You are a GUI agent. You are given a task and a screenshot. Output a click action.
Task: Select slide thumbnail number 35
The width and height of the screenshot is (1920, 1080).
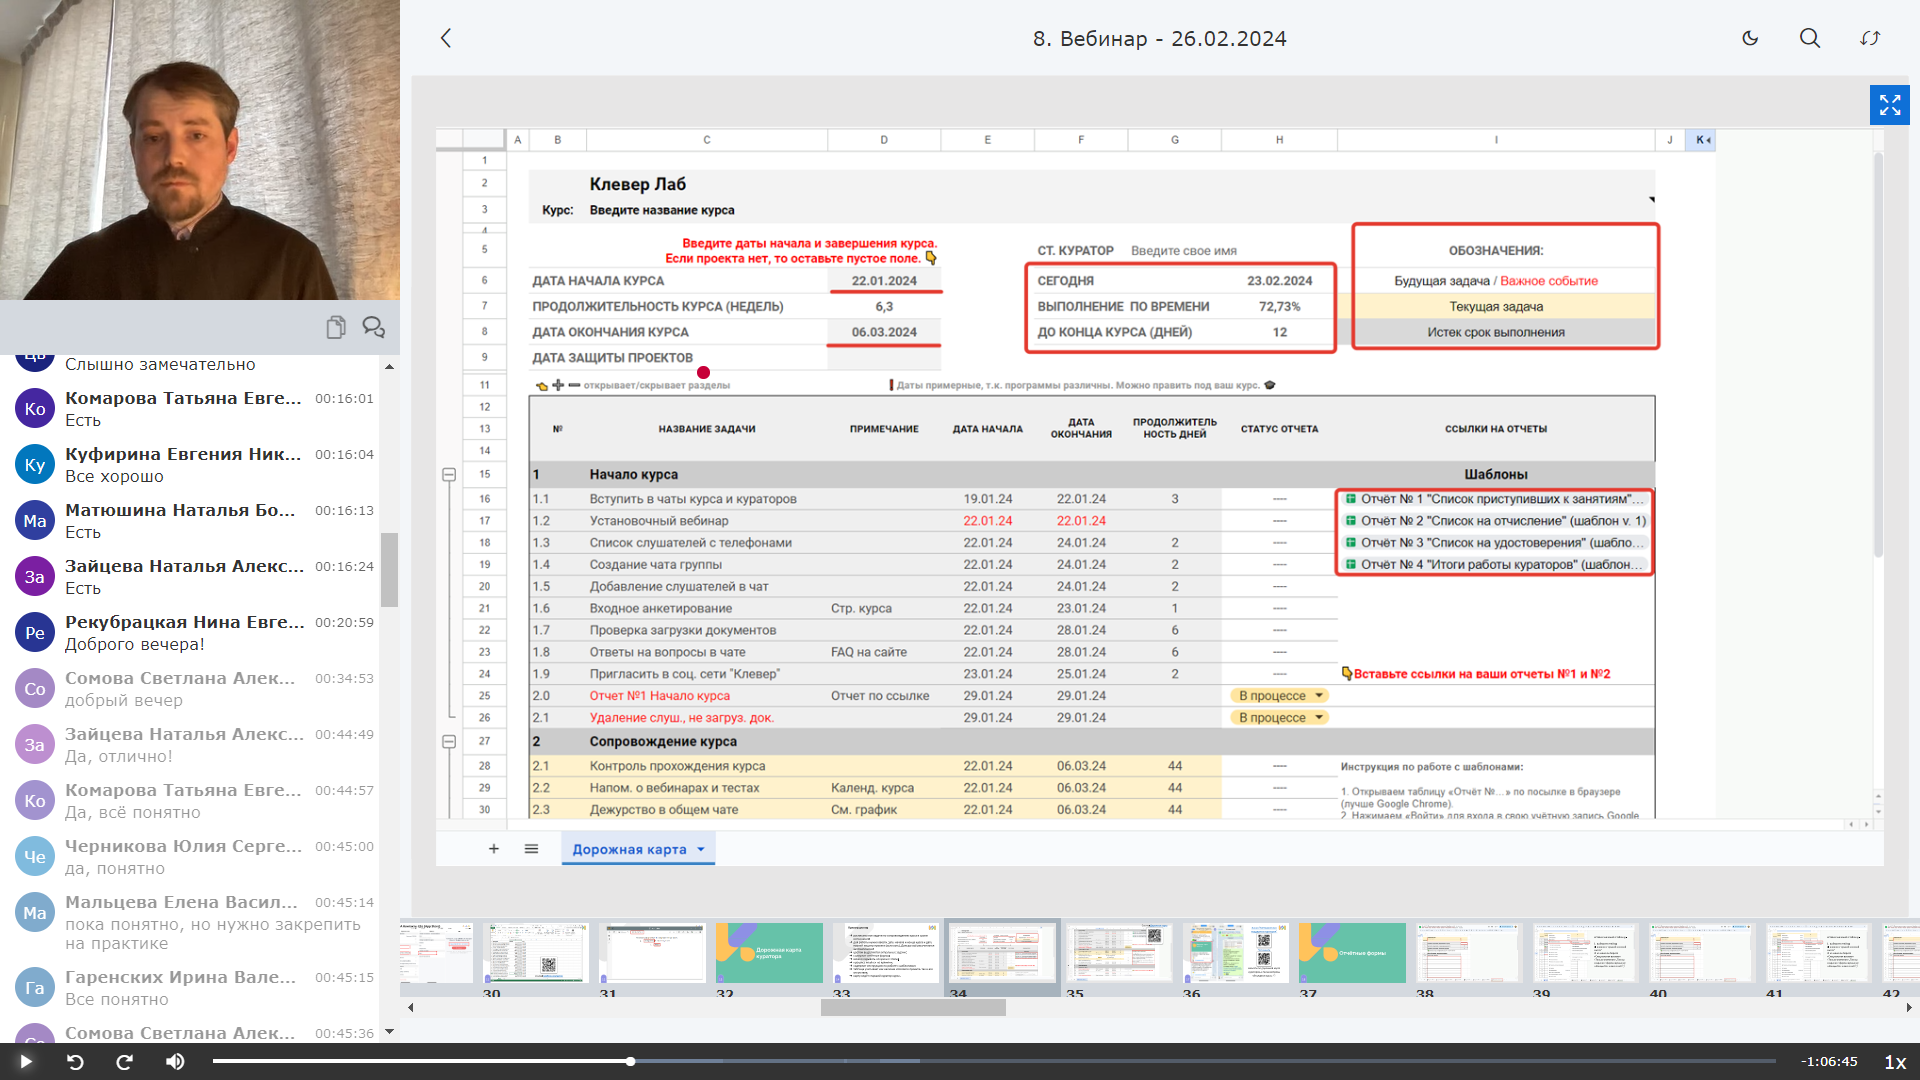tap(1118, 953)
